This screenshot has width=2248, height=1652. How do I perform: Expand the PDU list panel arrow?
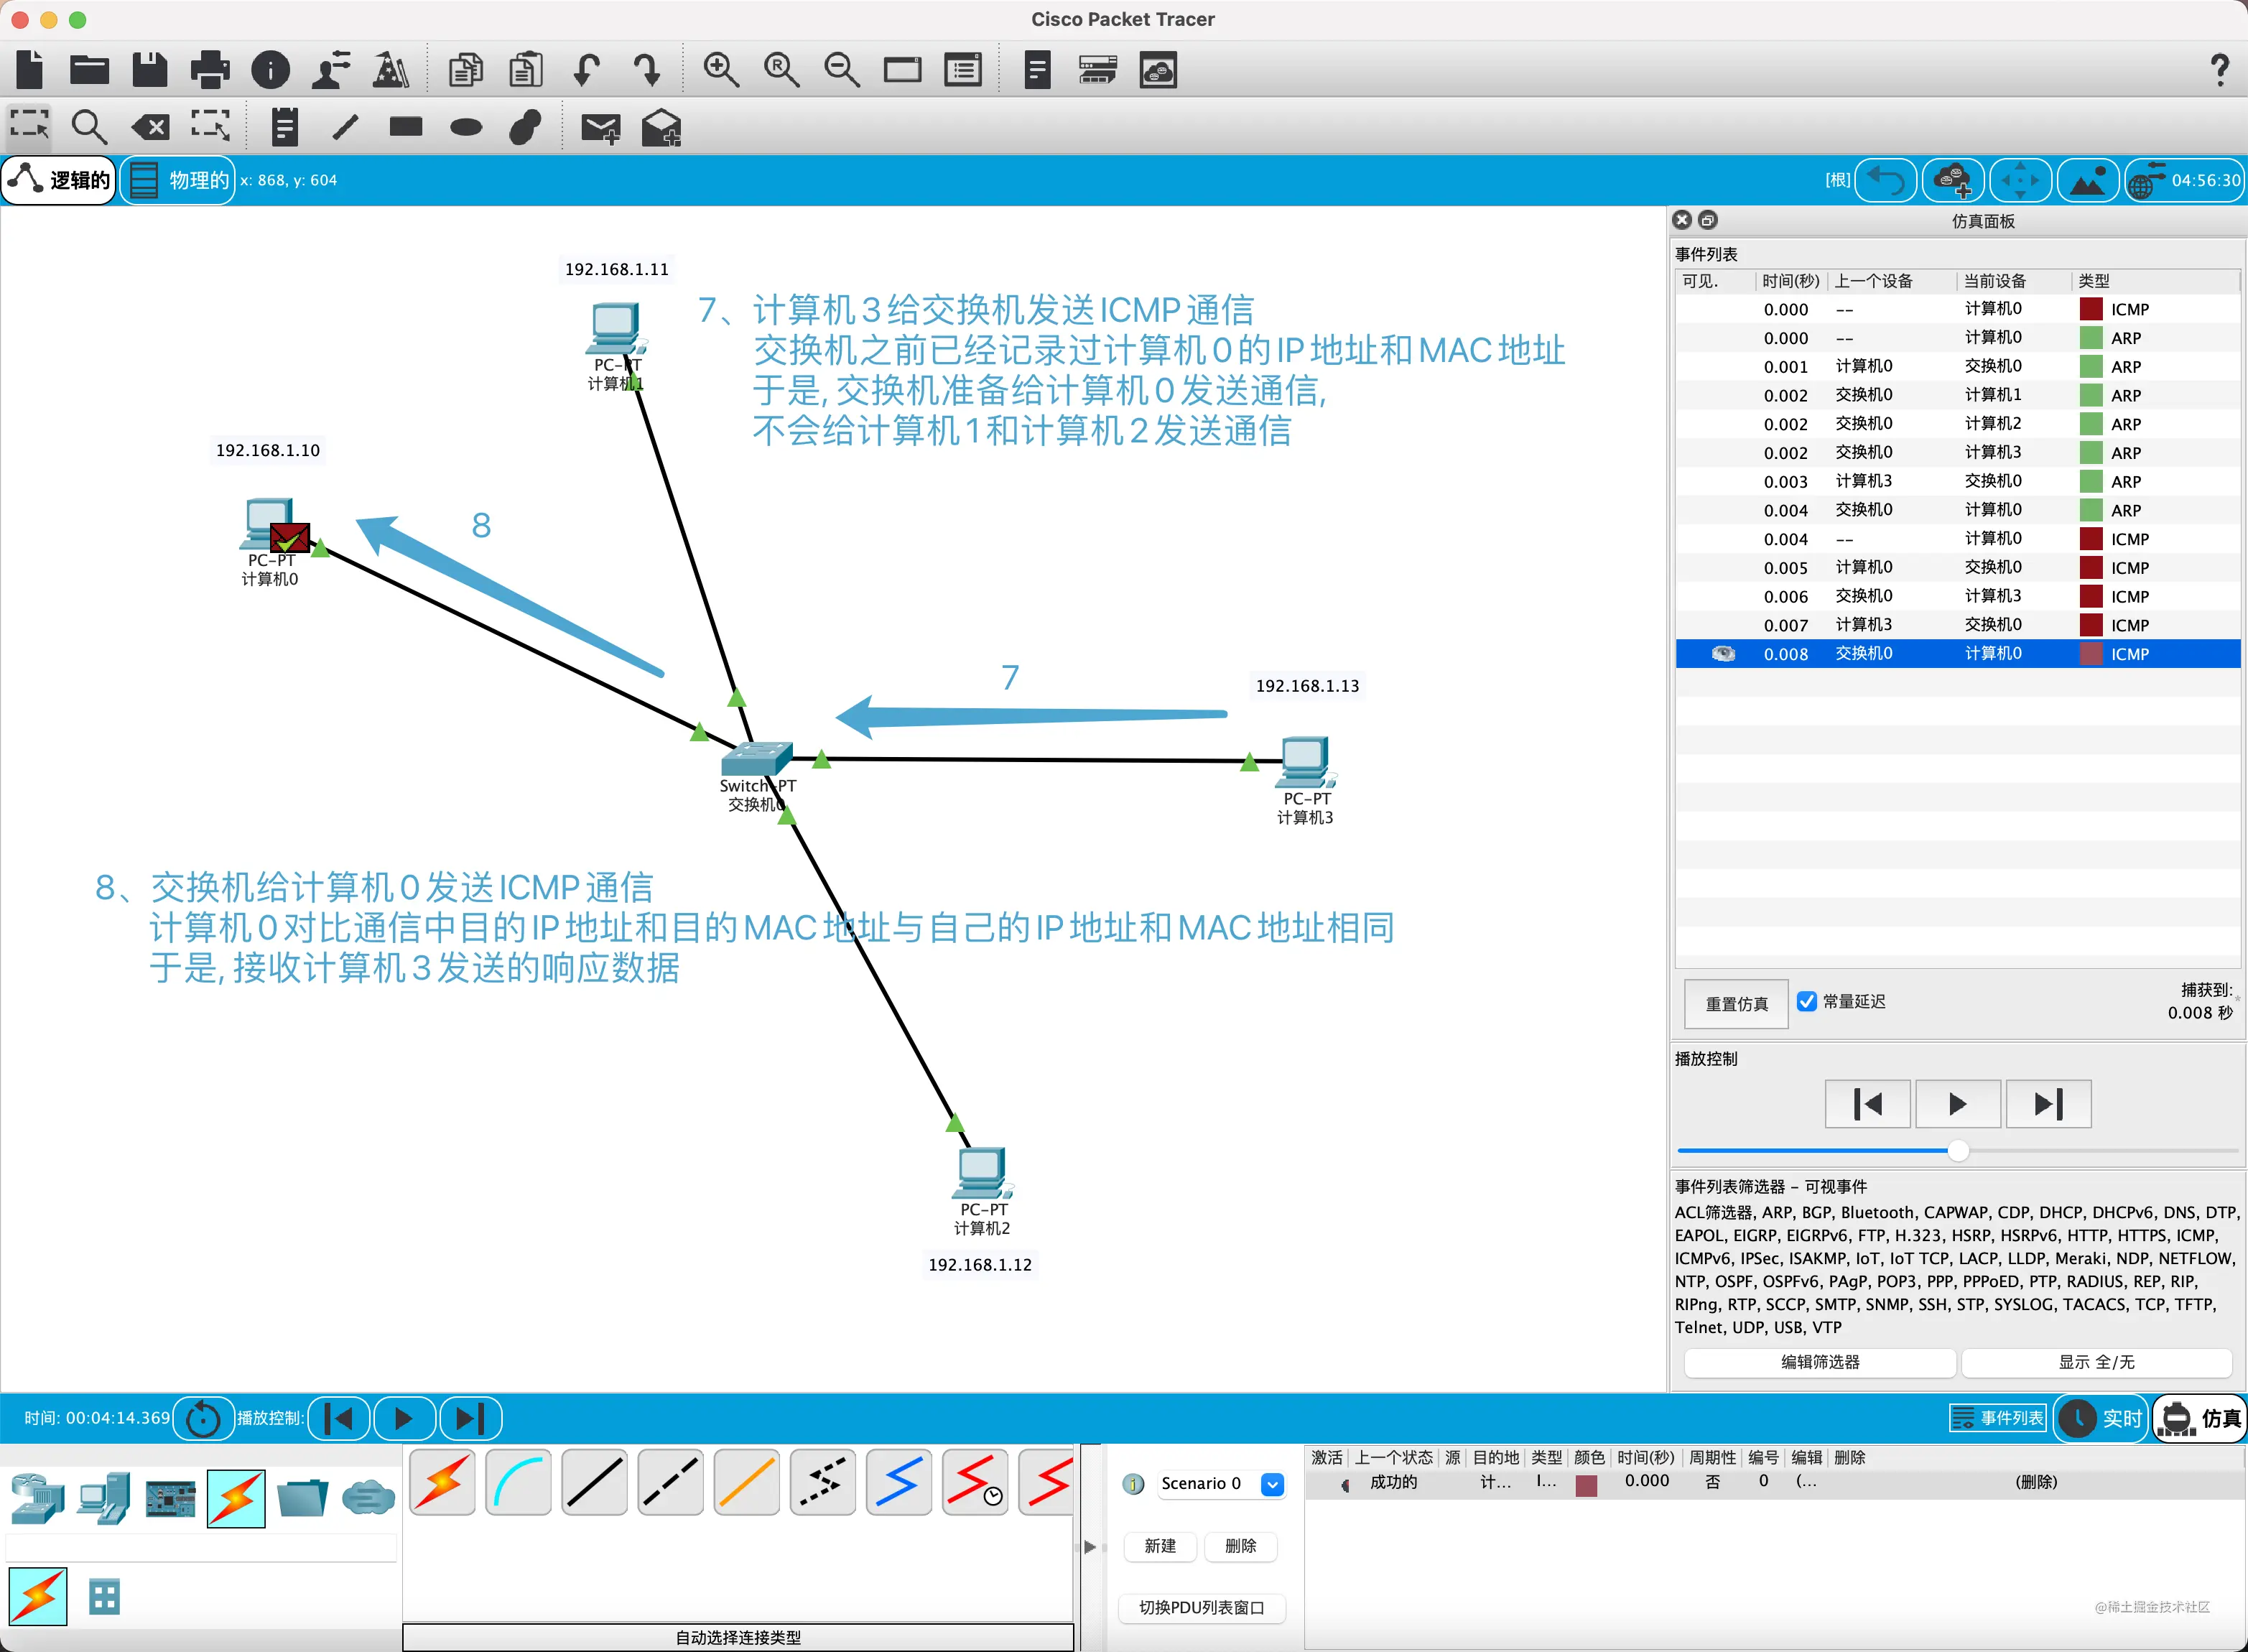click(x=1090, y=1547)
